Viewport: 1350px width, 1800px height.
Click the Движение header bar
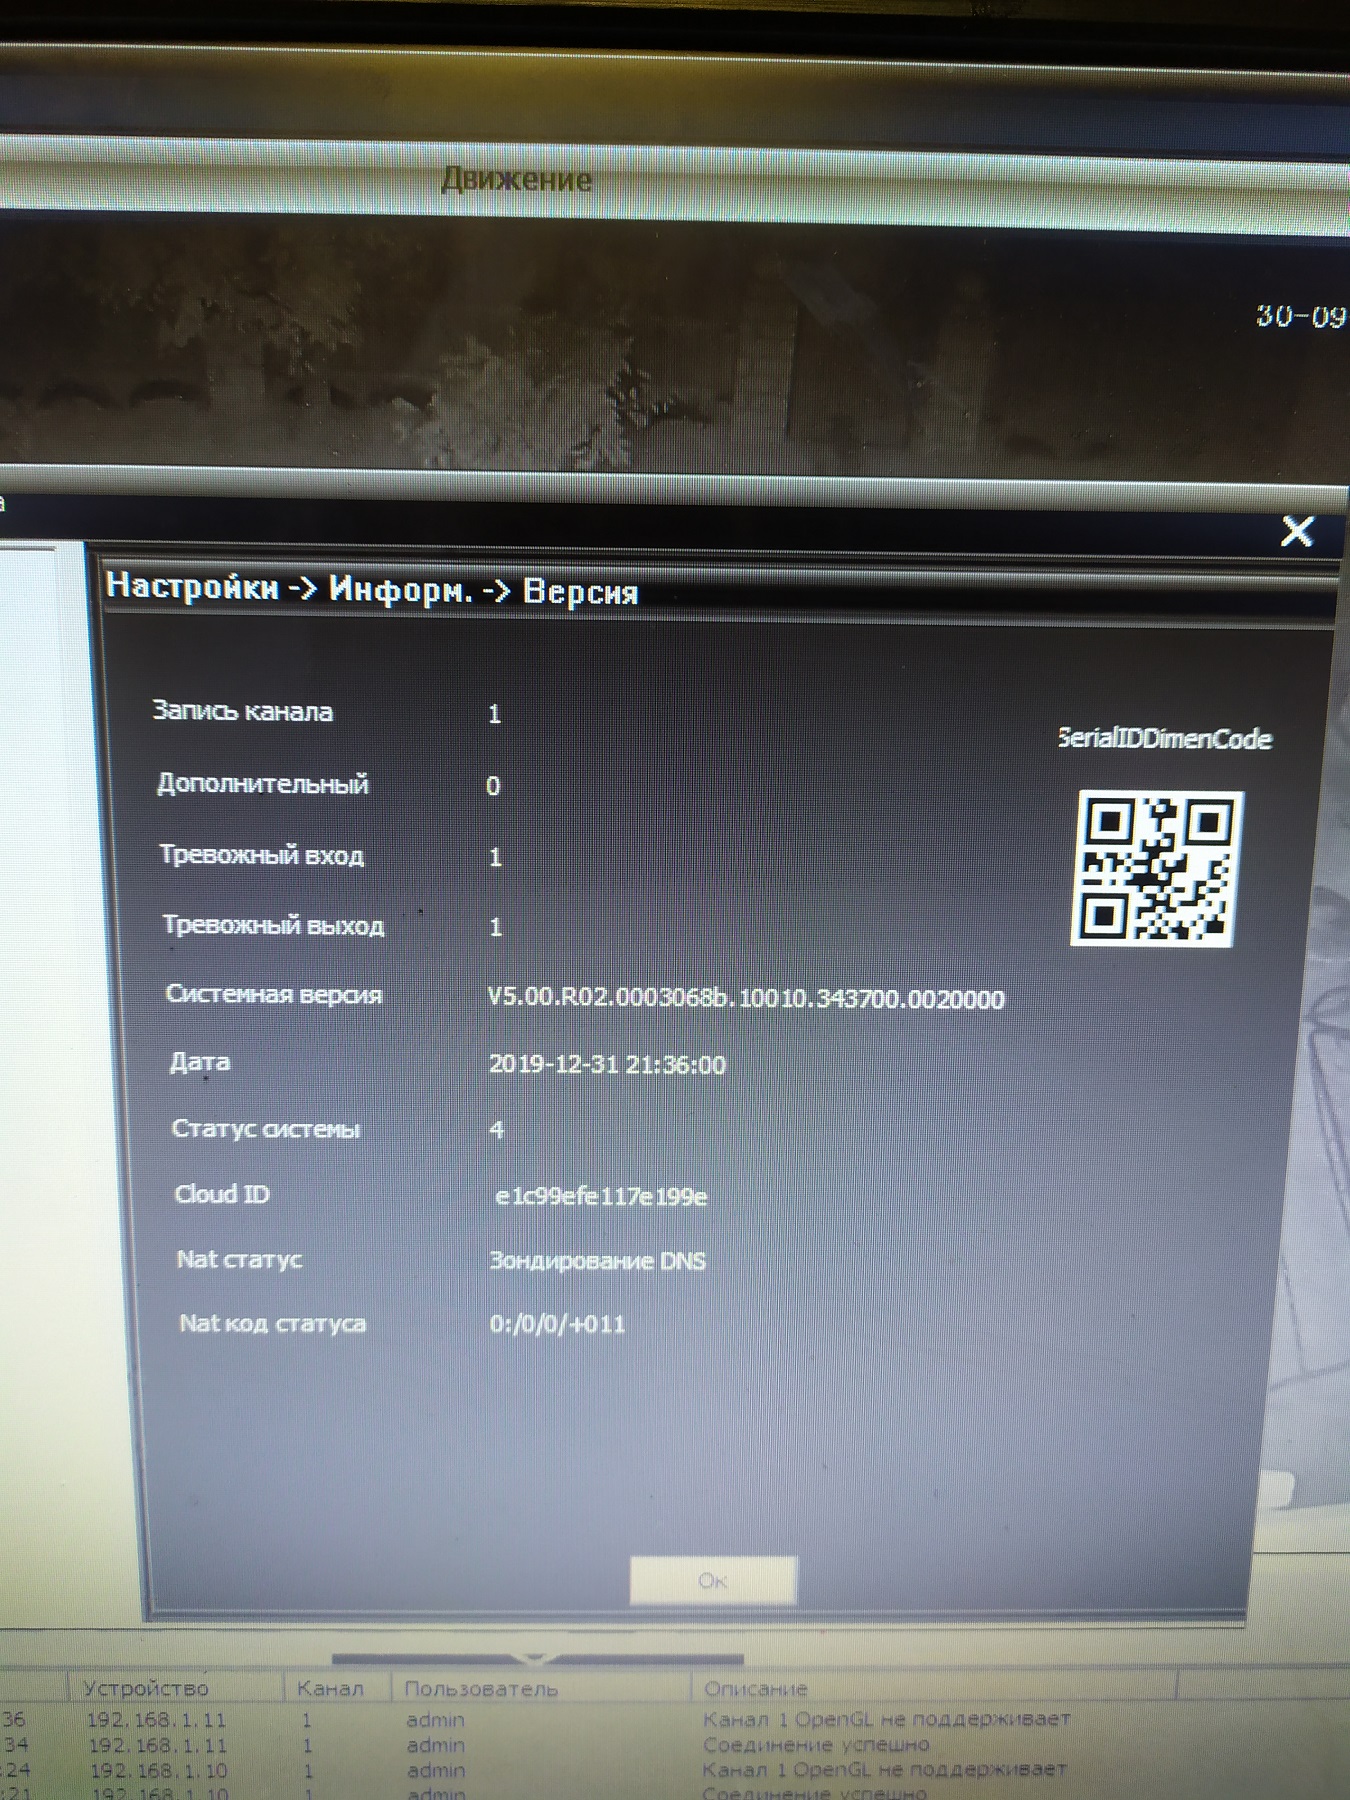tap(516, 180)
